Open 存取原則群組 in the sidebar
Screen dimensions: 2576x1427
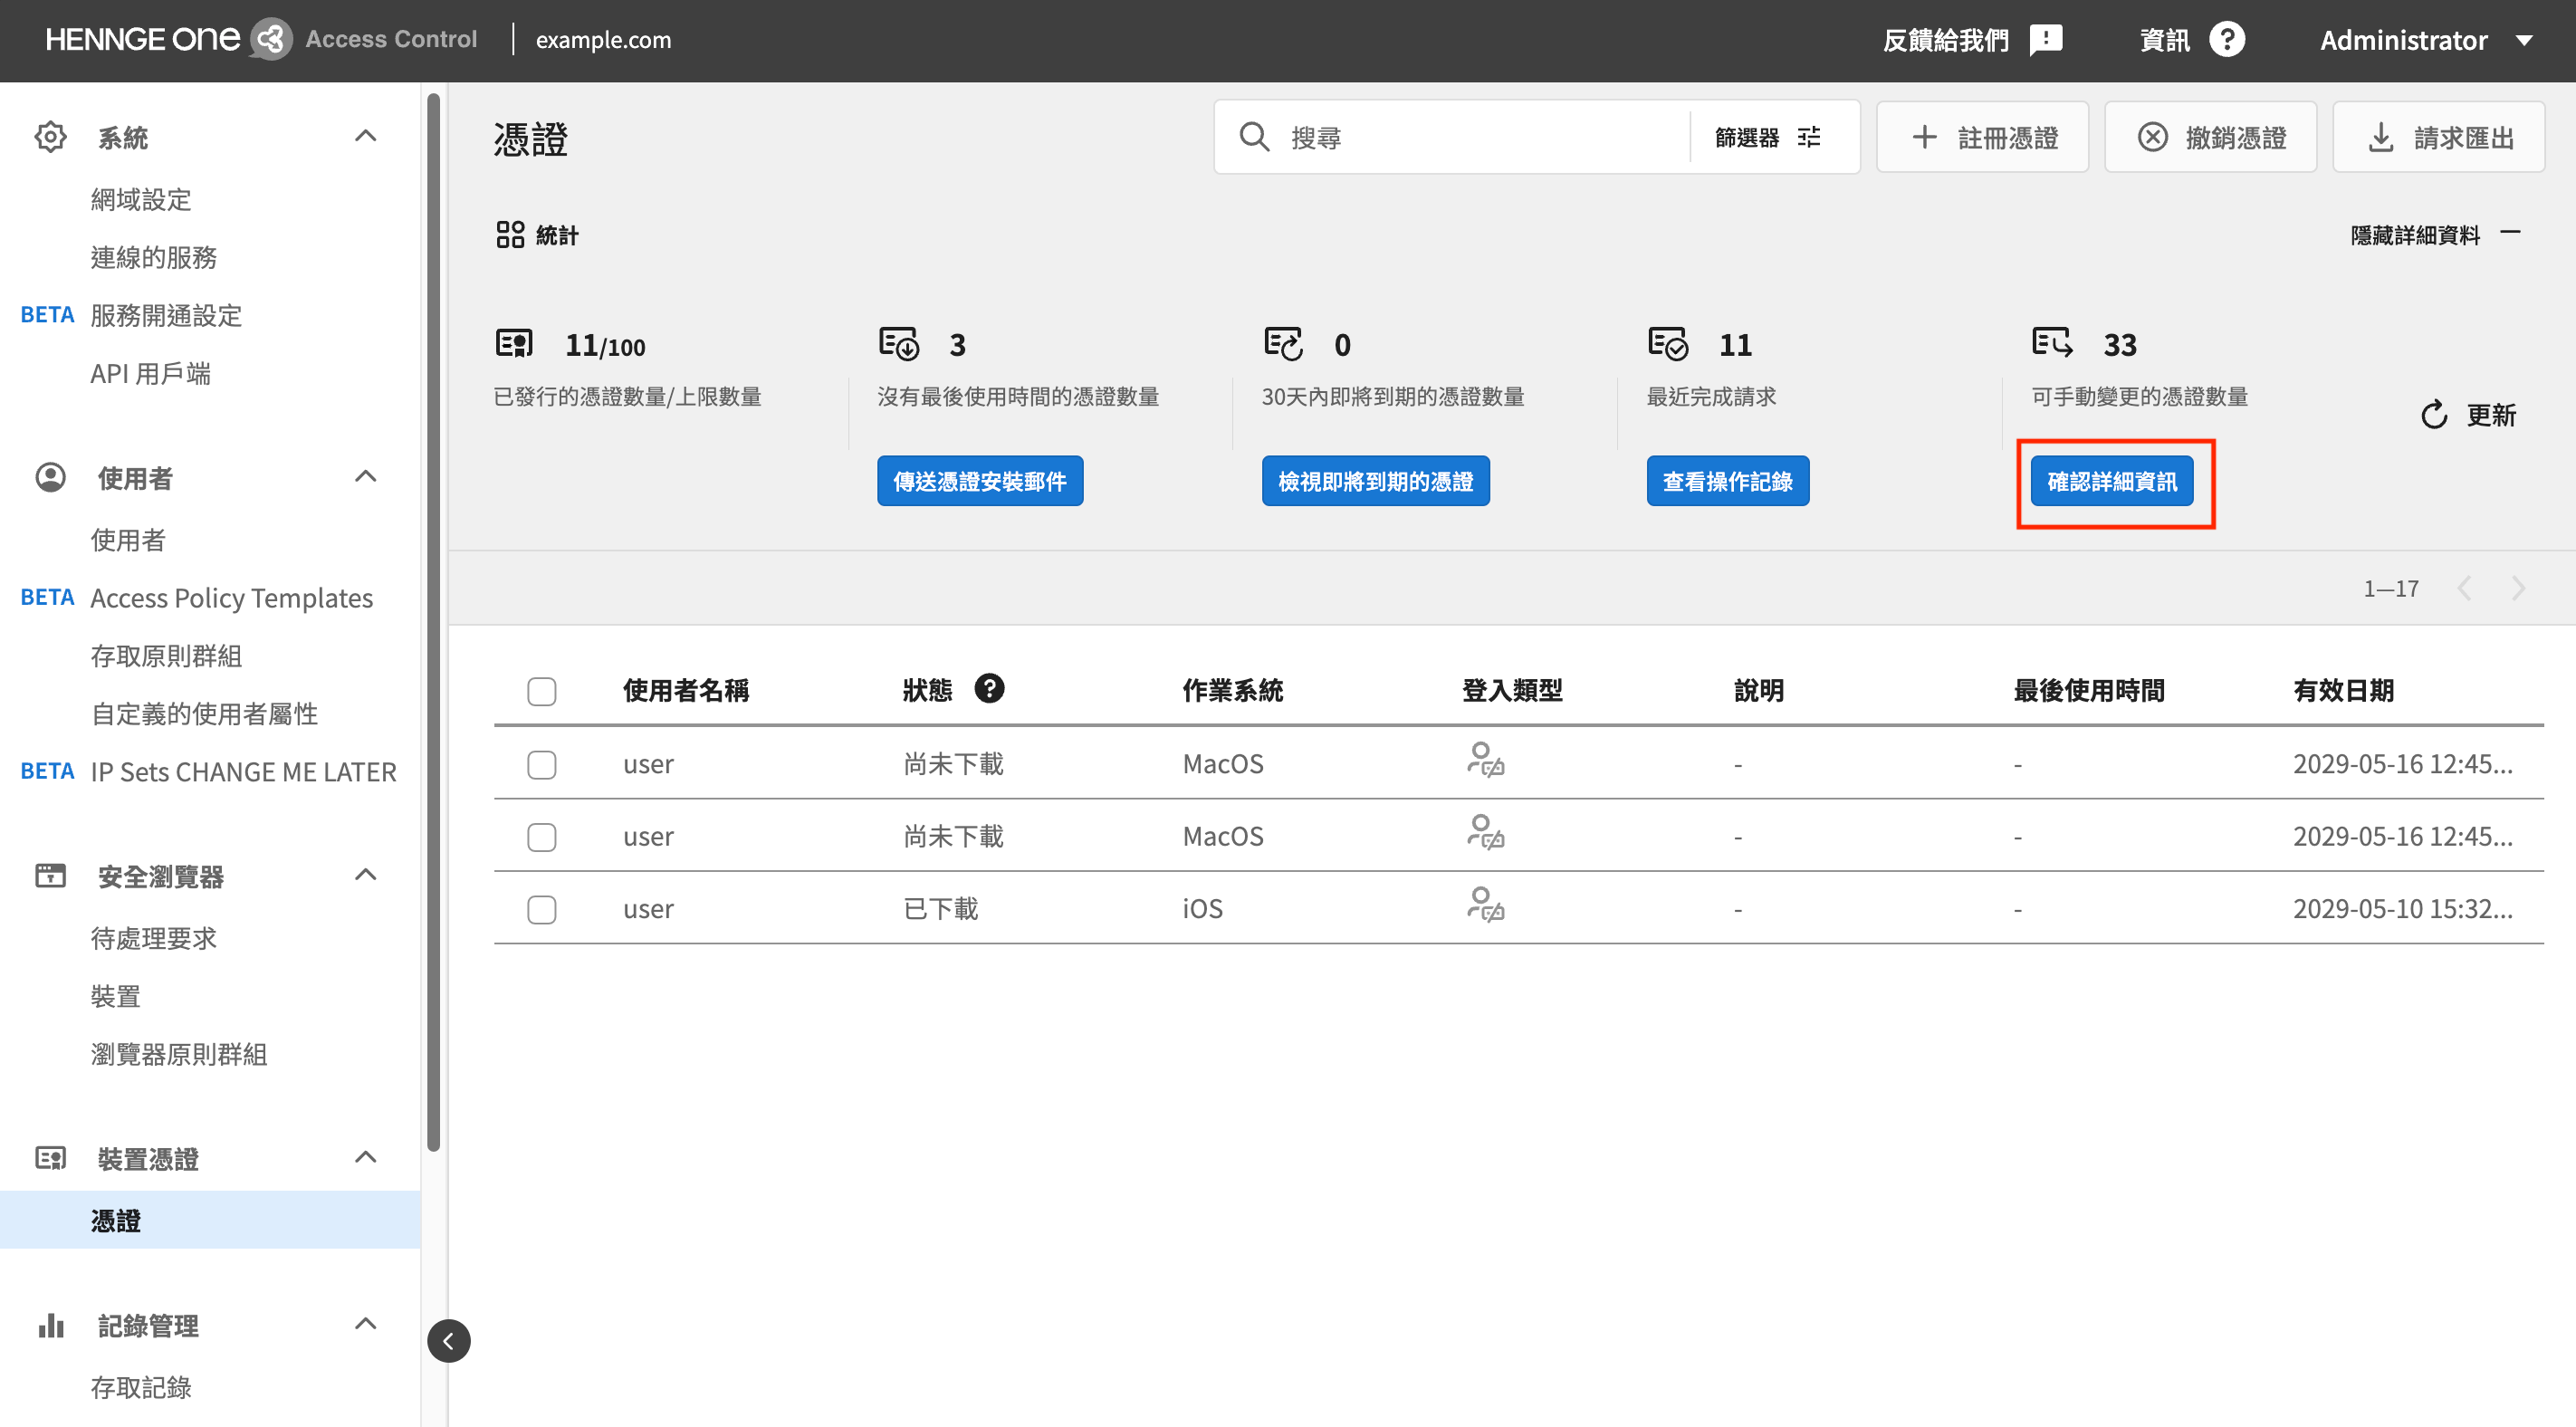click(x=166, y=655)
